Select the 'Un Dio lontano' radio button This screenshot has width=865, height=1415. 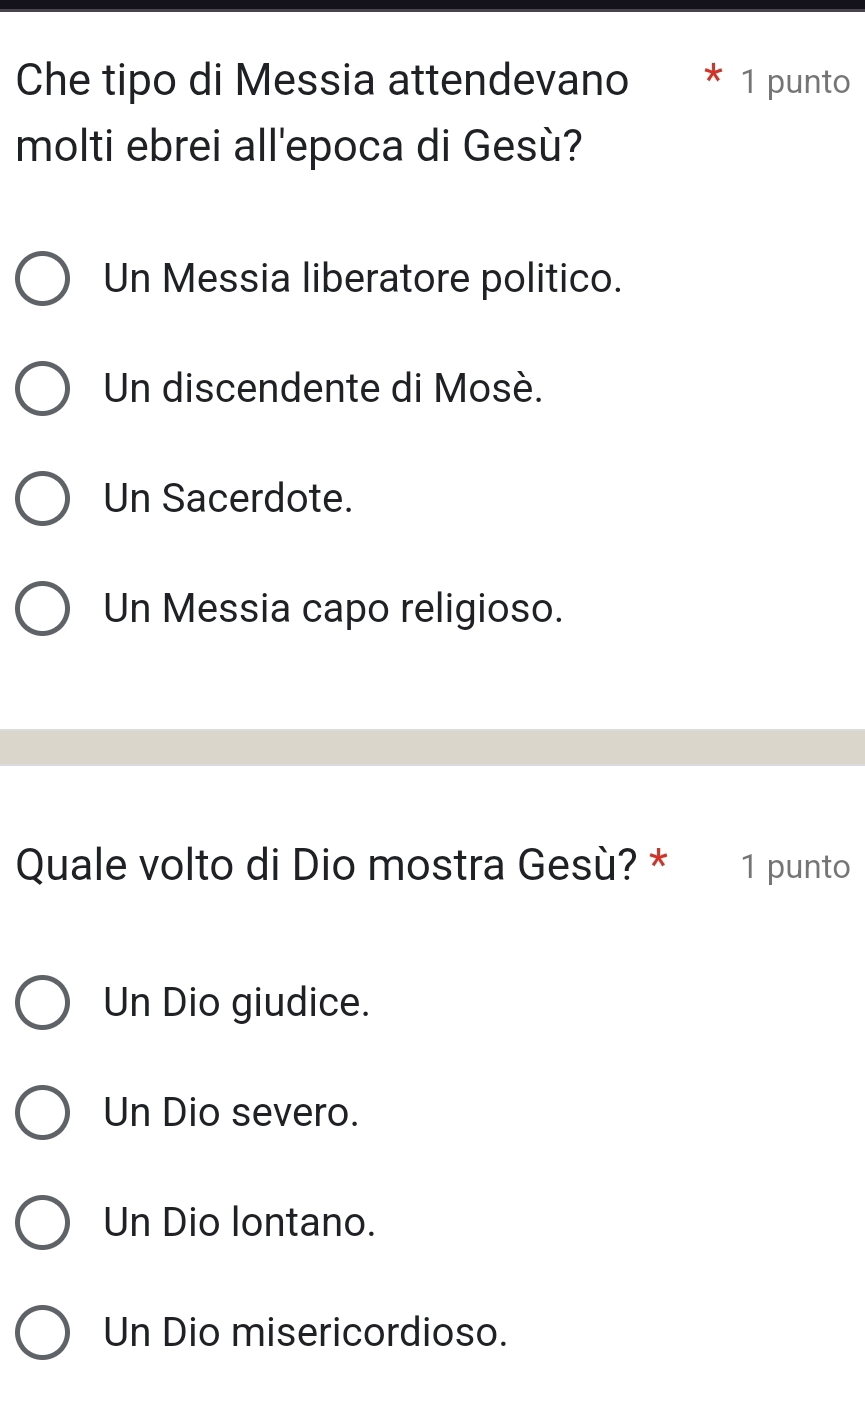tap(43, 1222)
